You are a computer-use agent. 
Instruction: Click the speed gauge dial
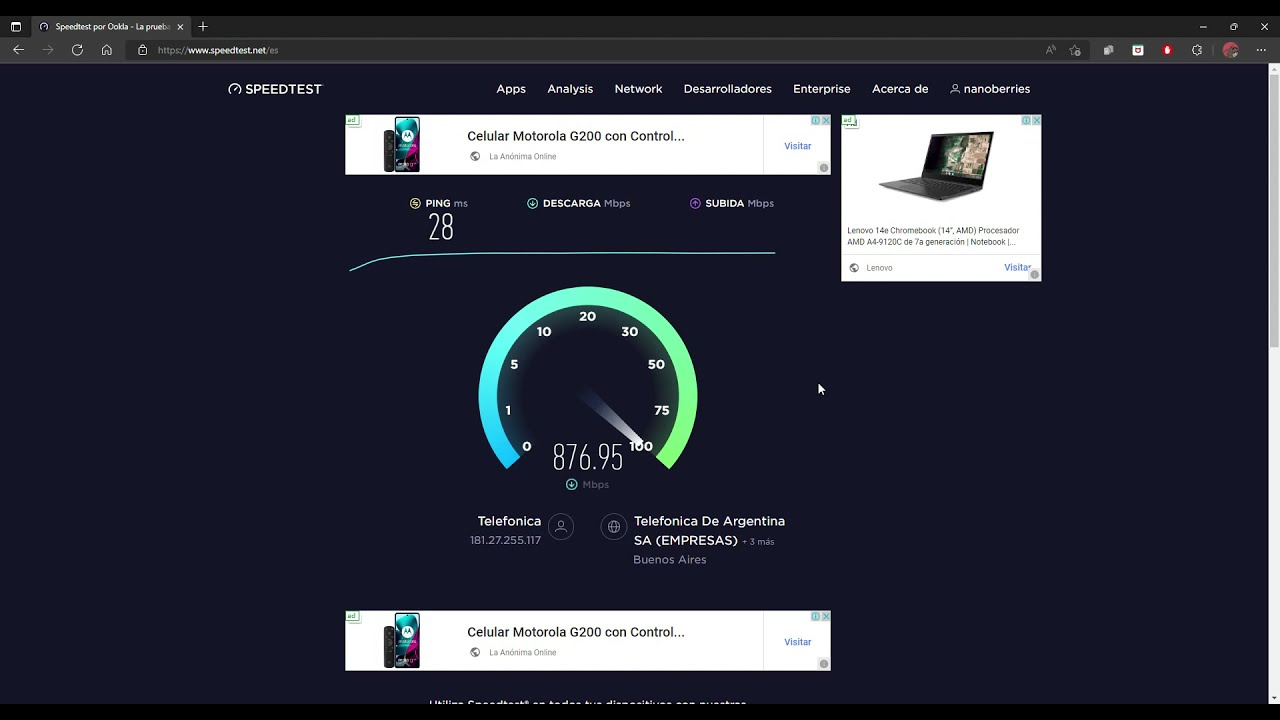click(588, 380)
